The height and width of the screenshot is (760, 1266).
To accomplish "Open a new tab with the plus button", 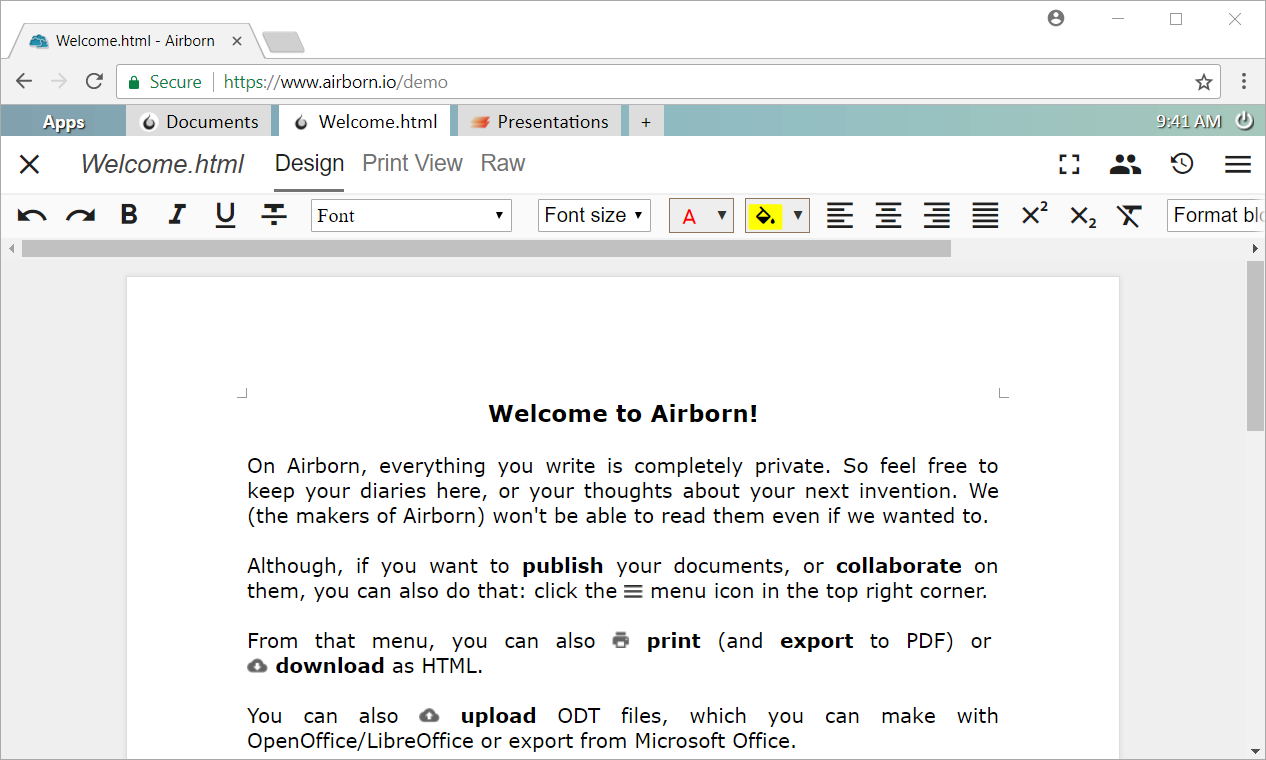I will coord(645,121).
